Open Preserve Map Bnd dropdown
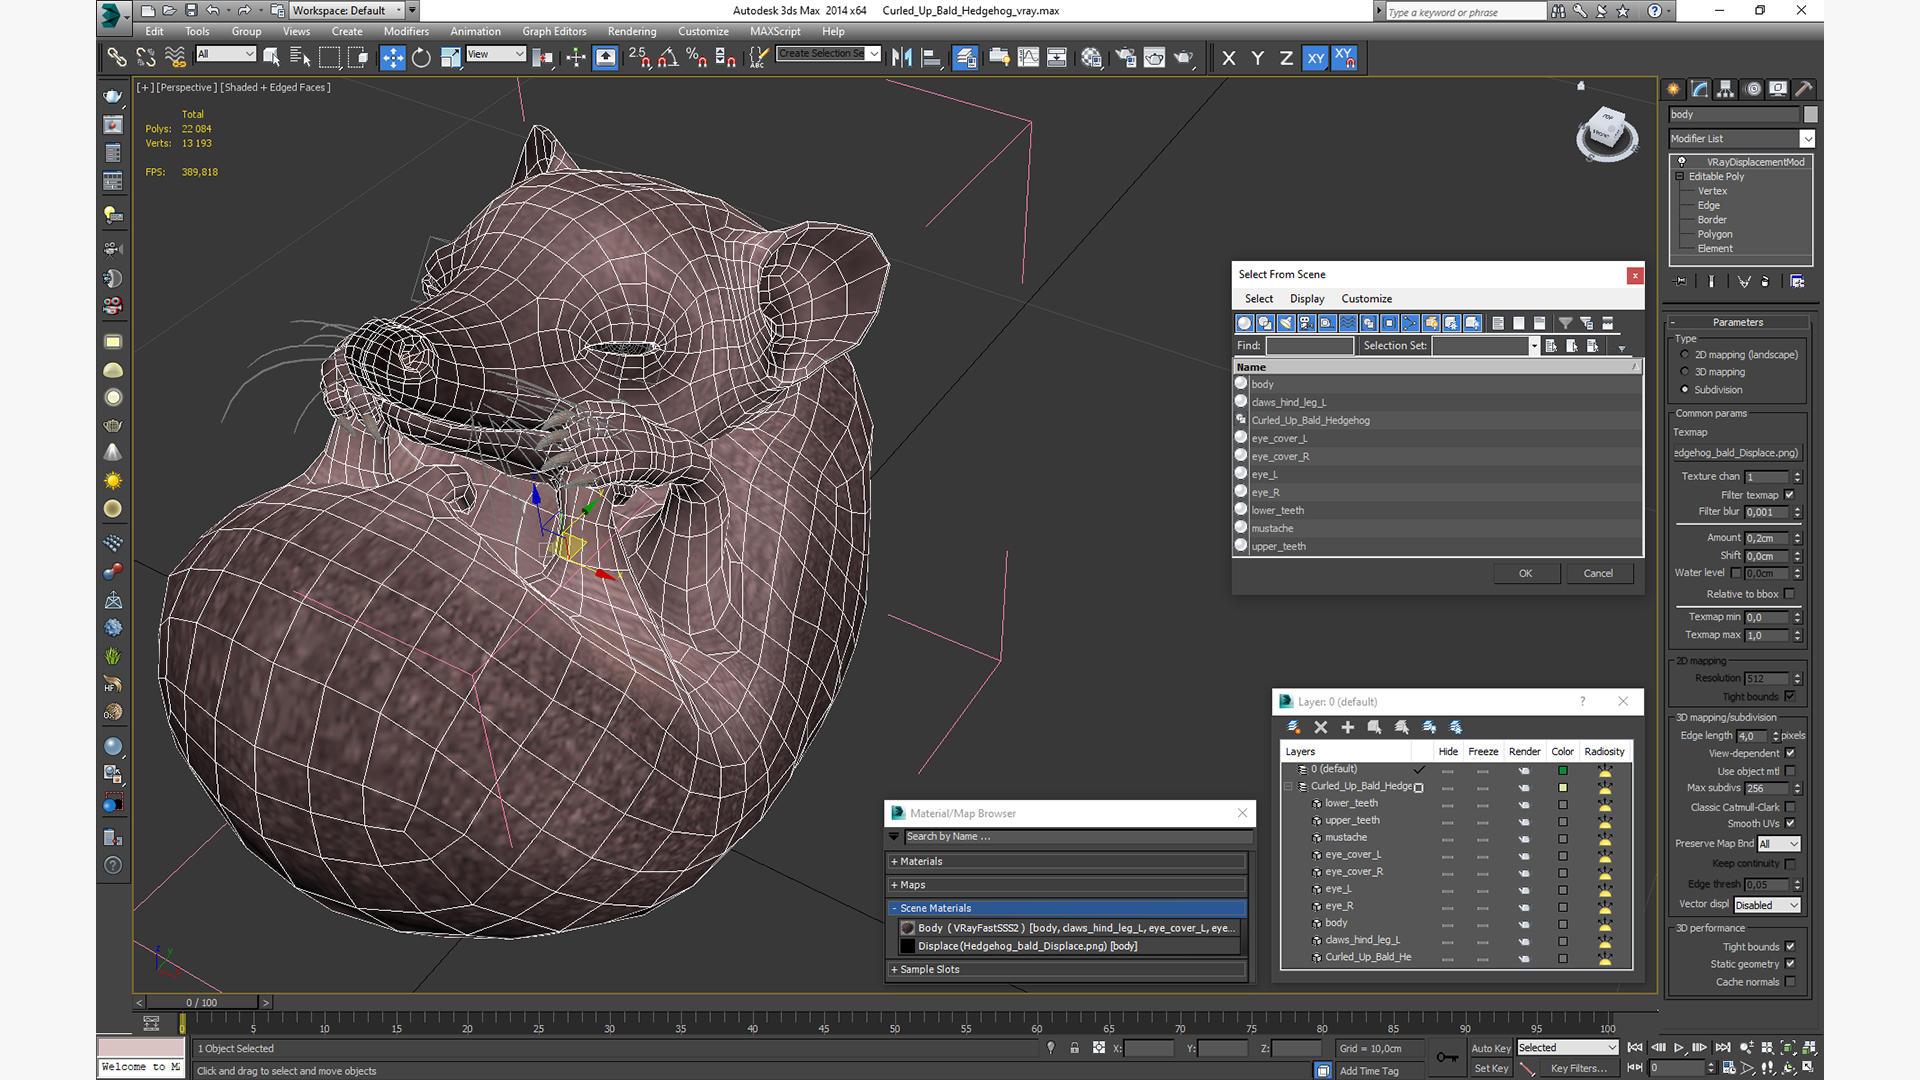The height and width of the screenshot is (1080, 1920). click(1779, 844)
